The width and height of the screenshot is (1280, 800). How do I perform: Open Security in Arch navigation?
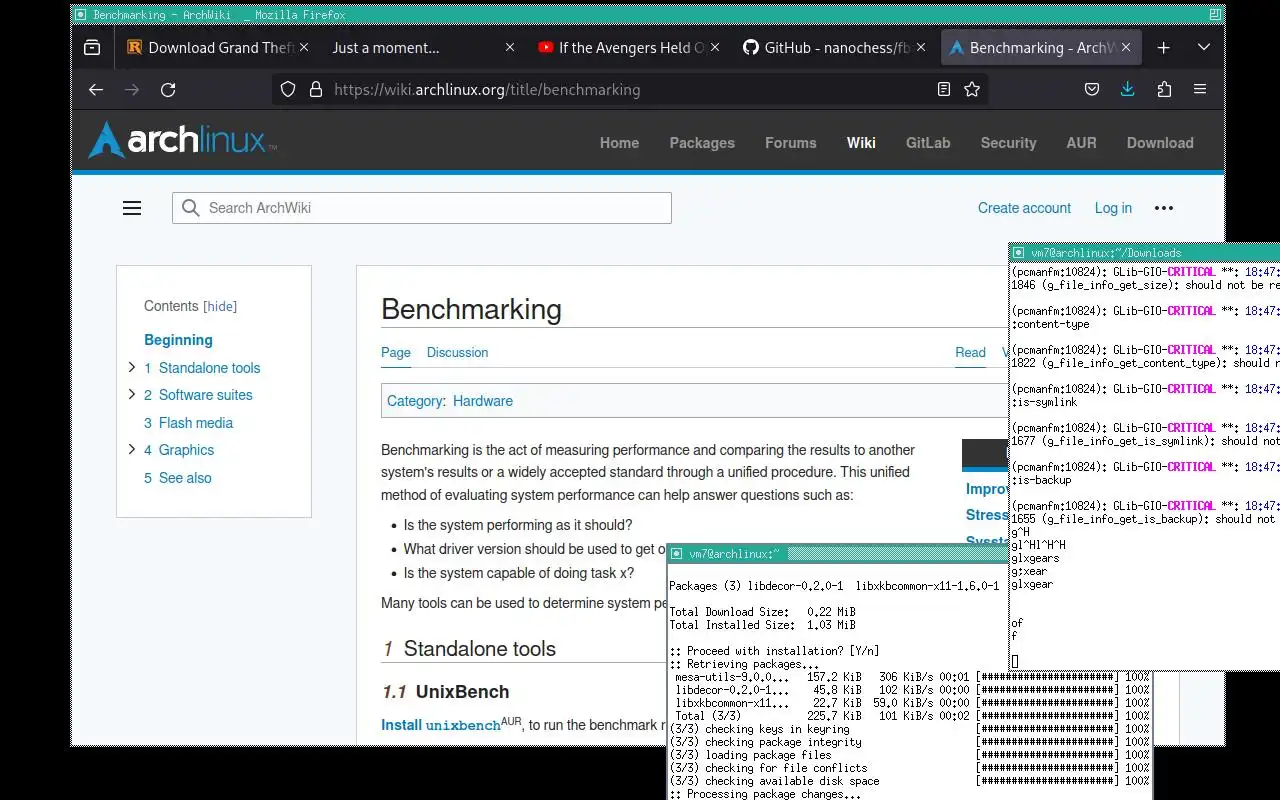click(1008, 143)
